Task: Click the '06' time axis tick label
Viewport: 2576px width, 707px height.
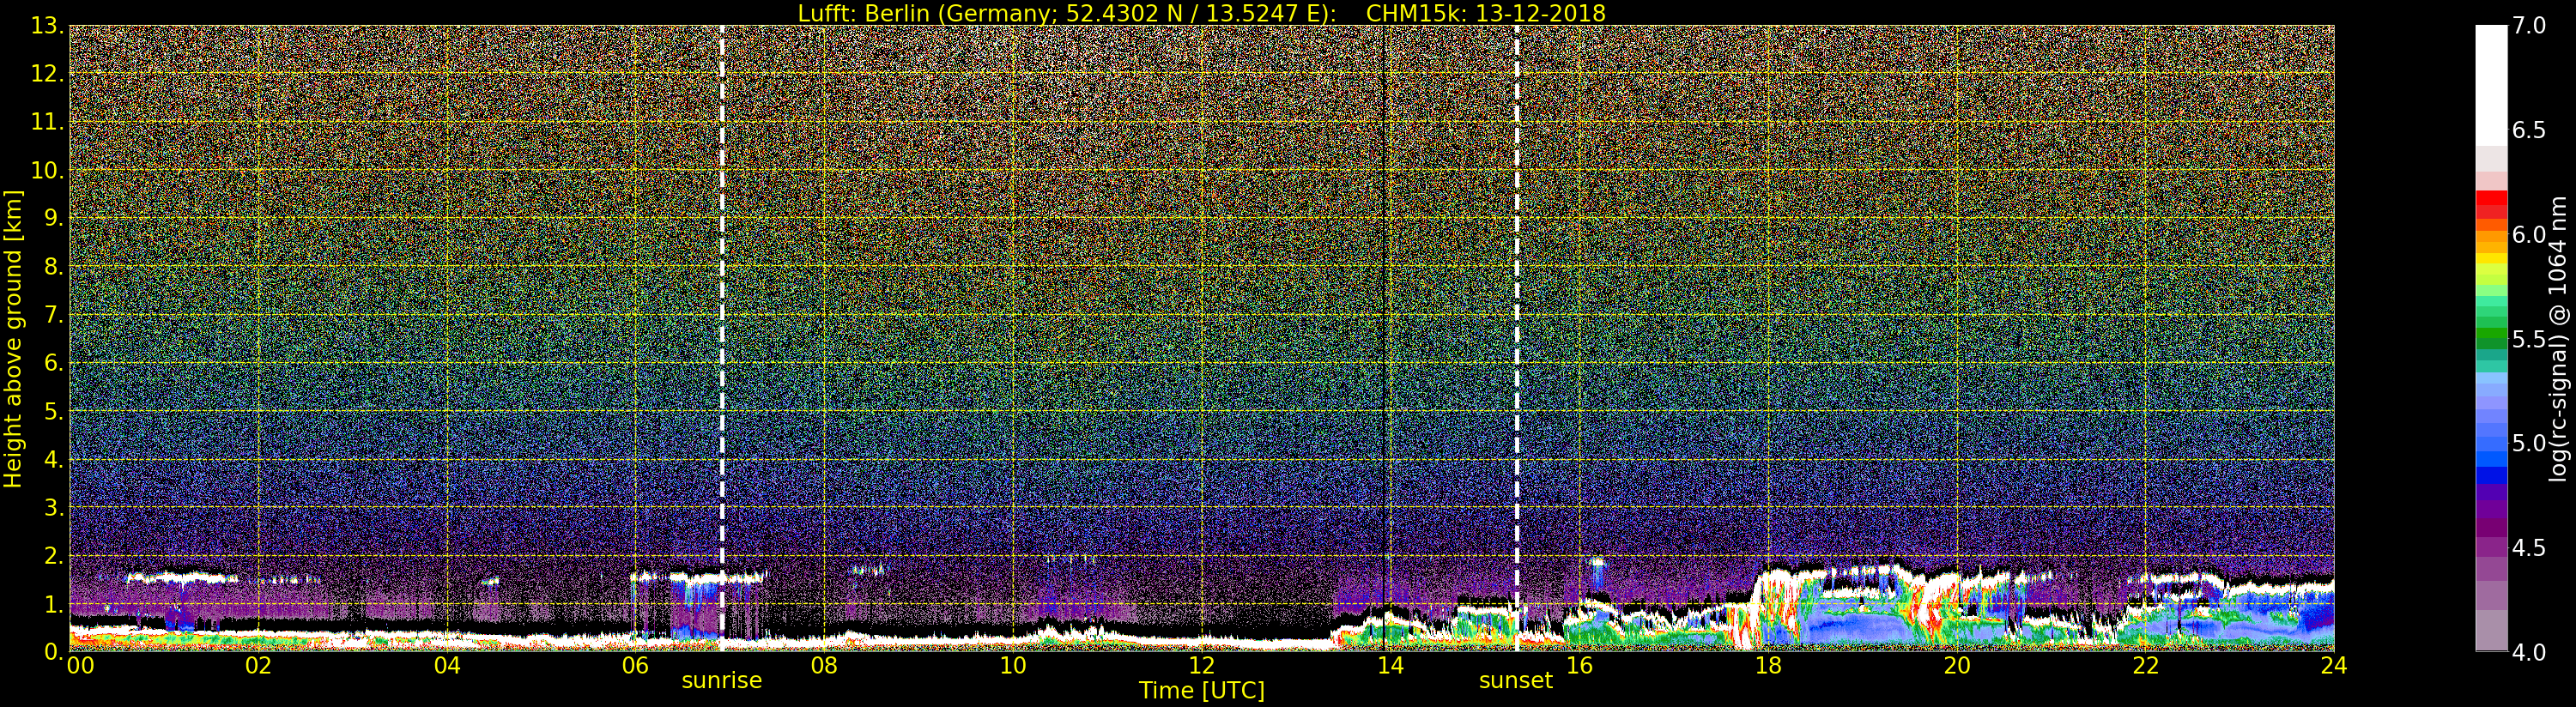Action: [x=635, y=665]
